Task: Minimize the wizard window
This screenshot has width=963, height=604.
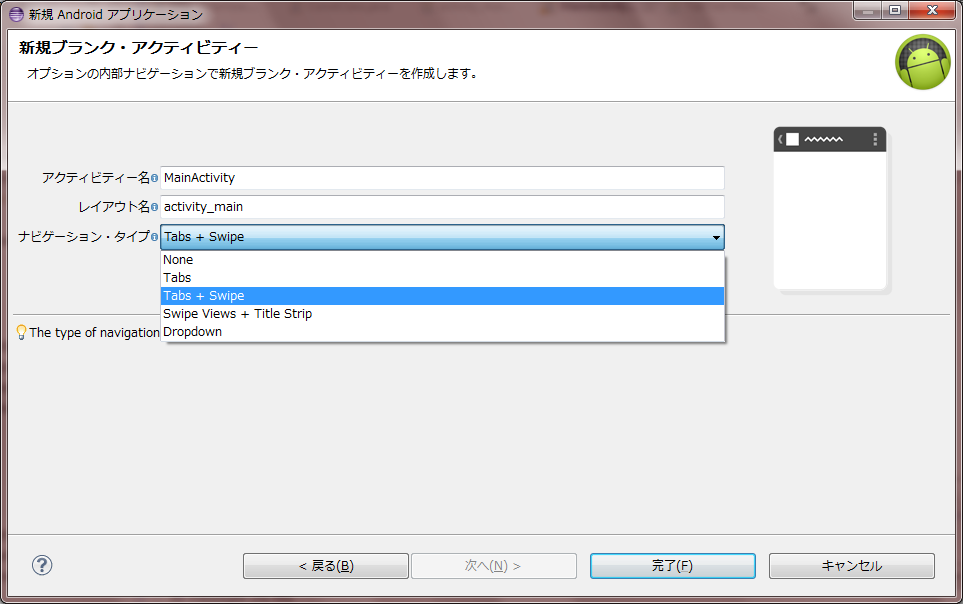Action: coord(868,10)
